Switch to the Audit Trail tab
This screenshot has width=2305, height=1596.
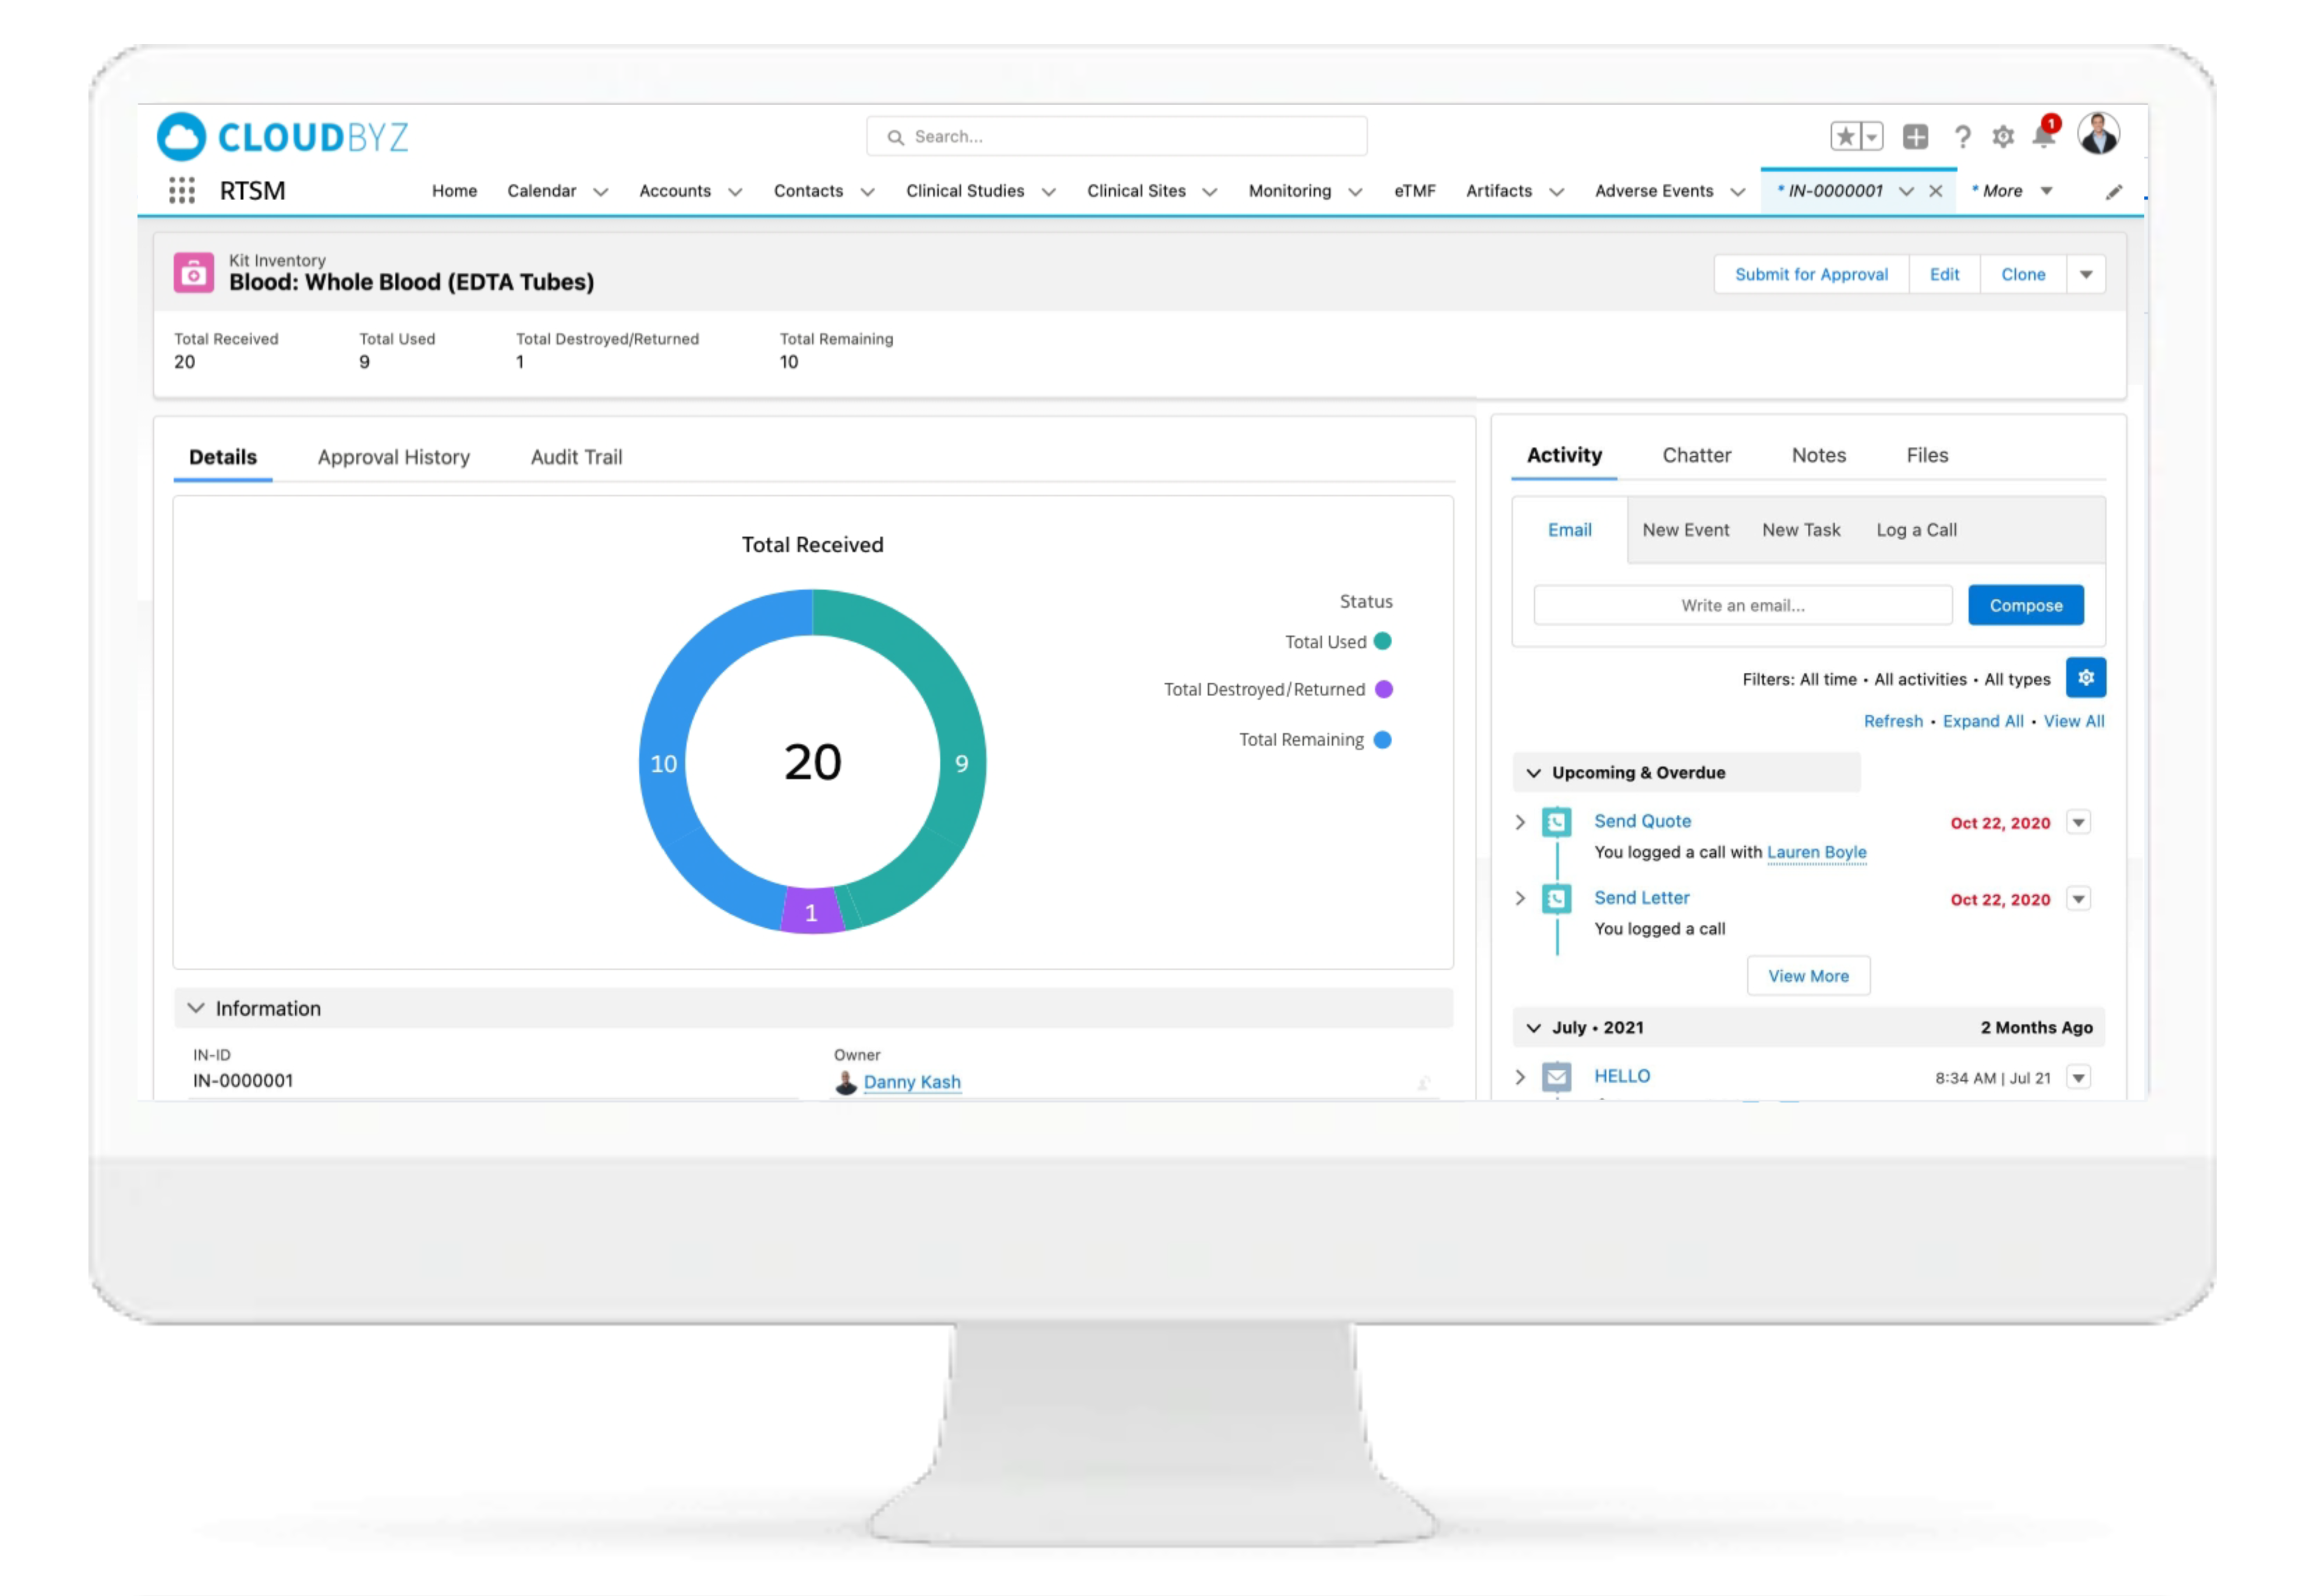[576, 457]
